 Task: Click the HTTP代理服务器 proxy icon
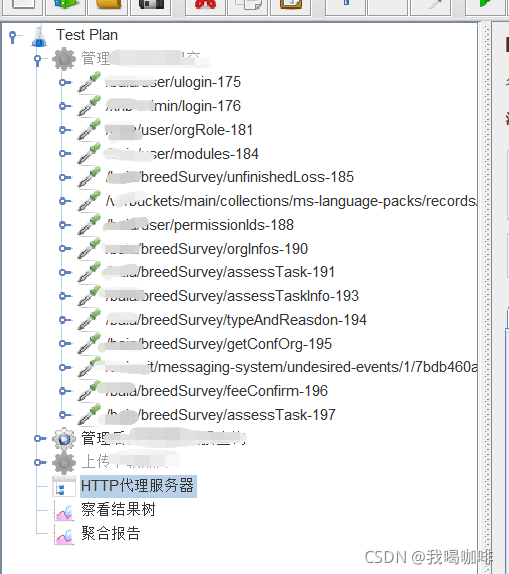click(x=64, y=486)
